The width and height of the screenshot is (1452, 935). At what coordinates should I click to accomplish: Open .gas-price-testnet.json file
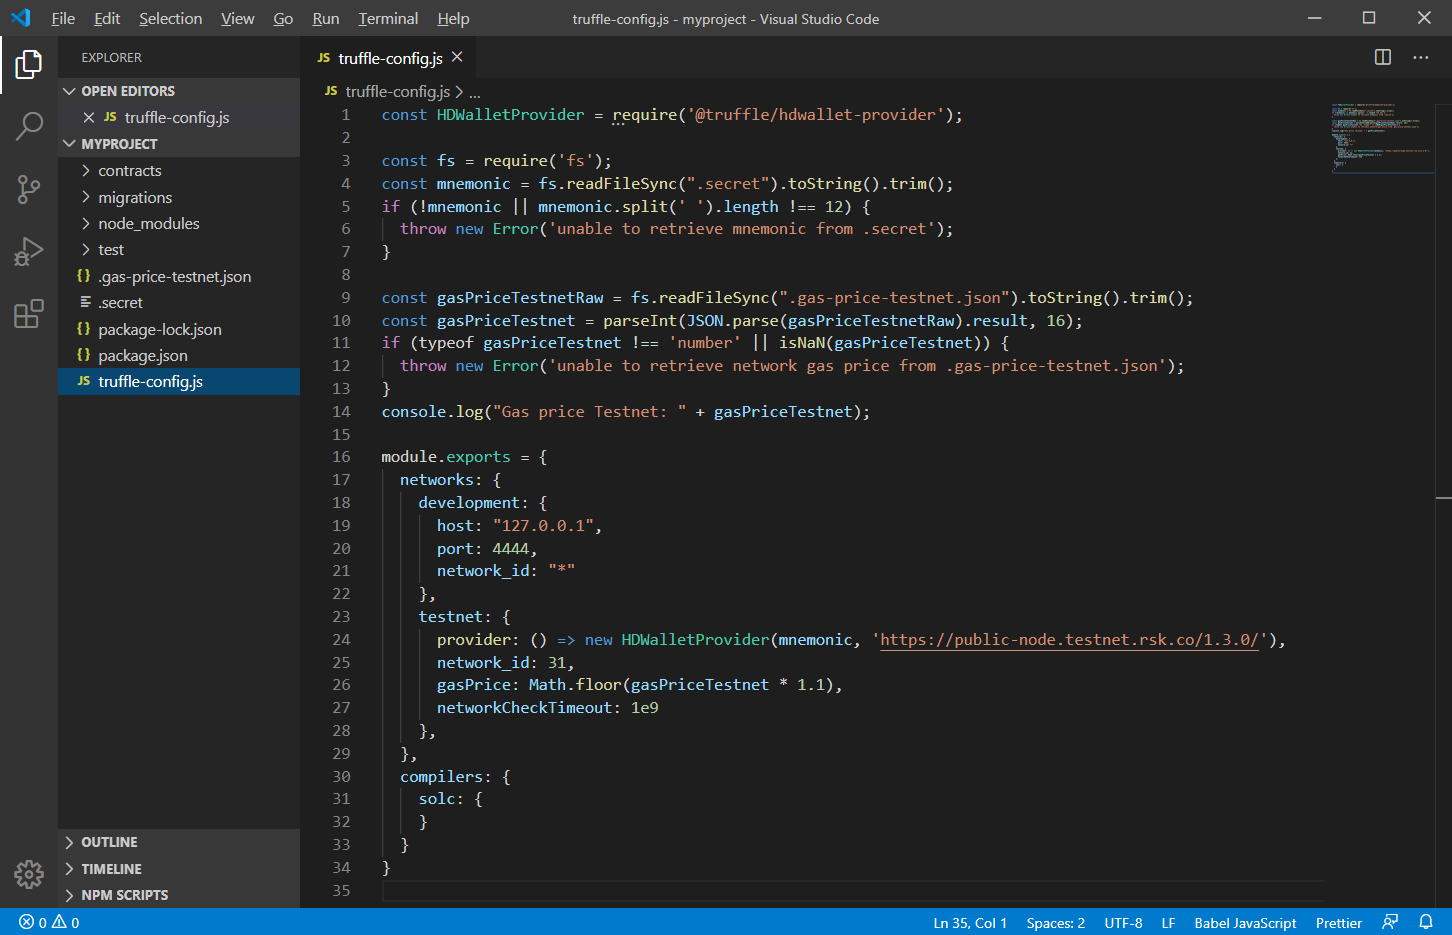(179, 276)
